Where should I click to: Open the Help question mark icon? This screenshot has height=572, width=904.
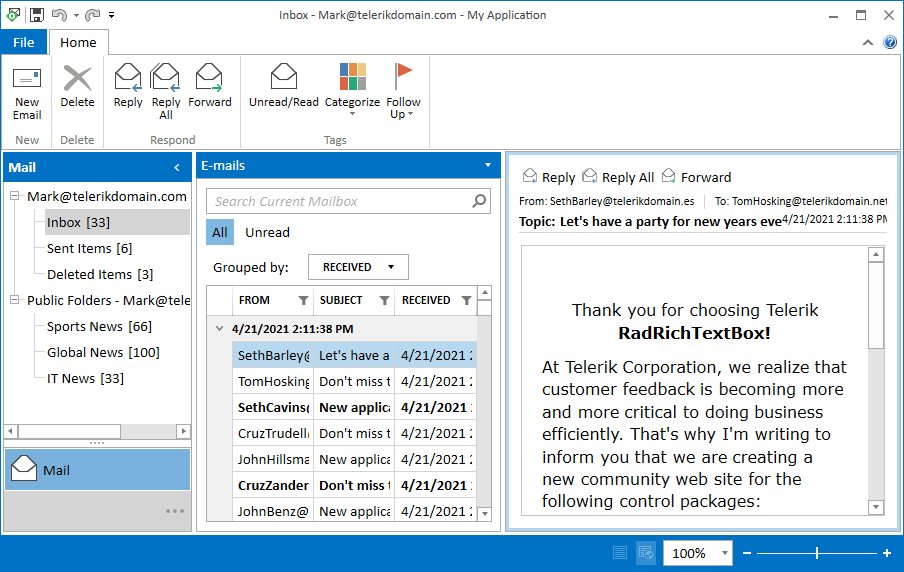[890, 42]
